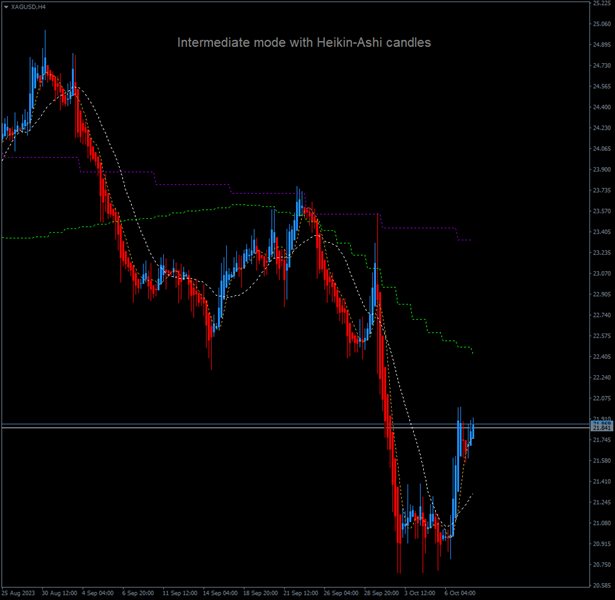Click the 25.225 price scale label
Viewport: 615px width, 600px height.
602,3
